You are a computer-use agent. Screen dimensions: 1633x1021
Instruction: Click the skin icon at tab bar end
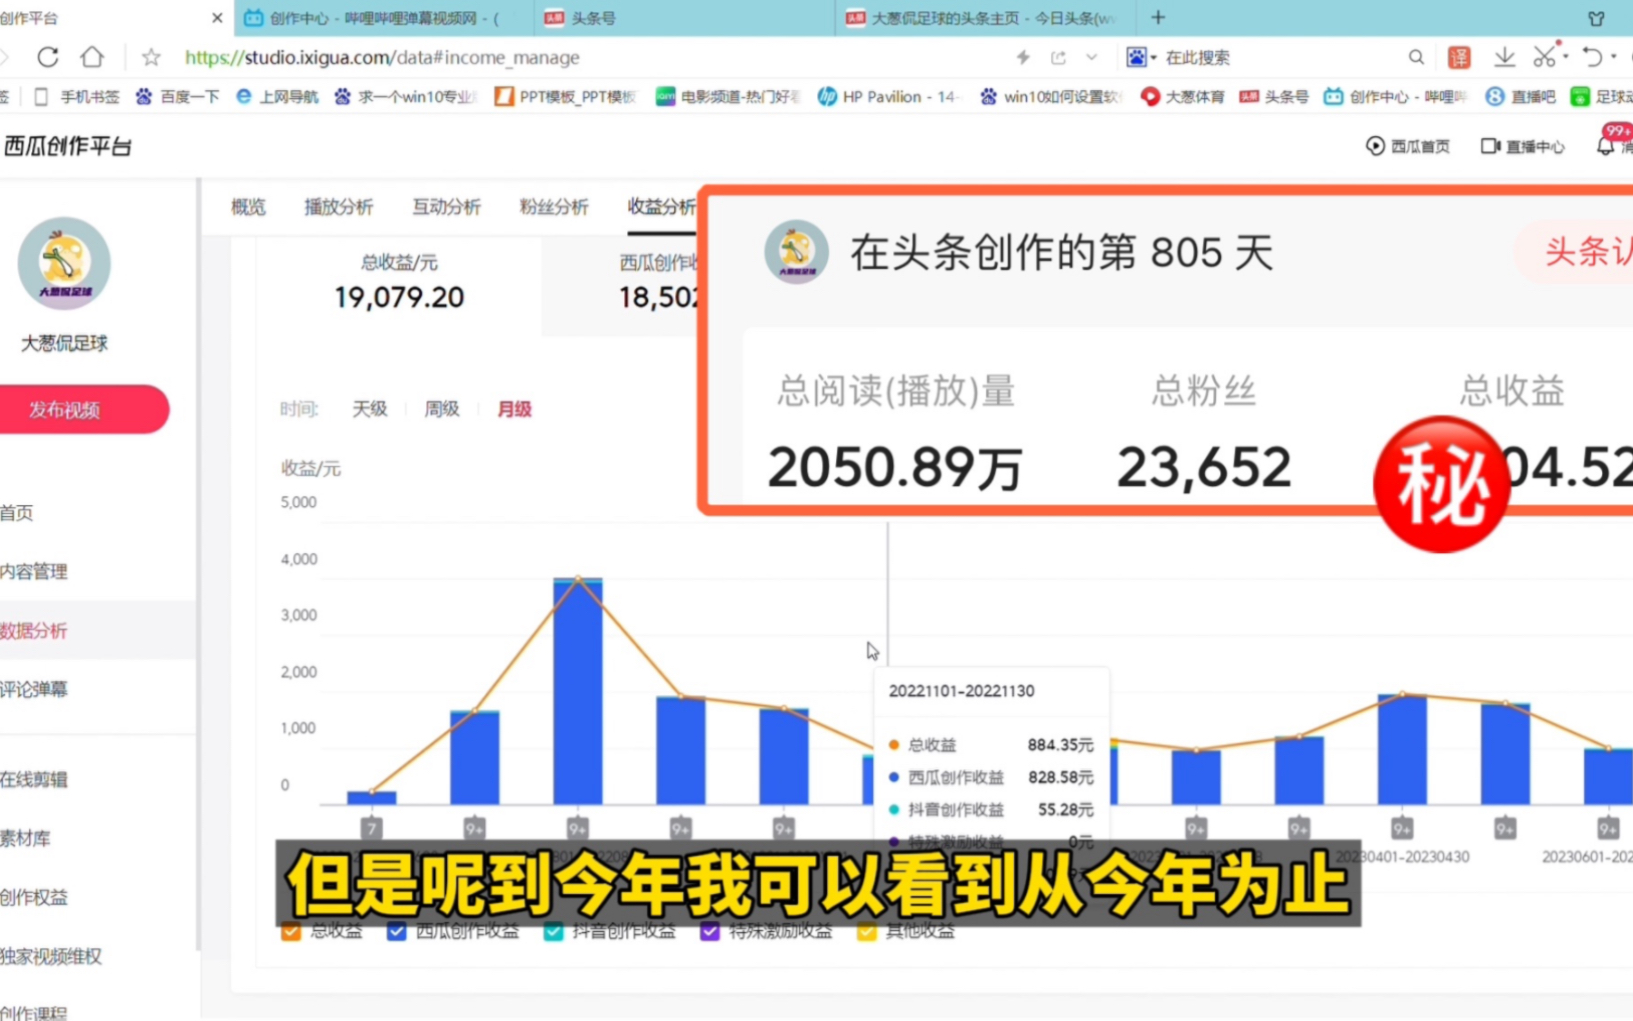pyautogui.click(x=1596, y=18)
